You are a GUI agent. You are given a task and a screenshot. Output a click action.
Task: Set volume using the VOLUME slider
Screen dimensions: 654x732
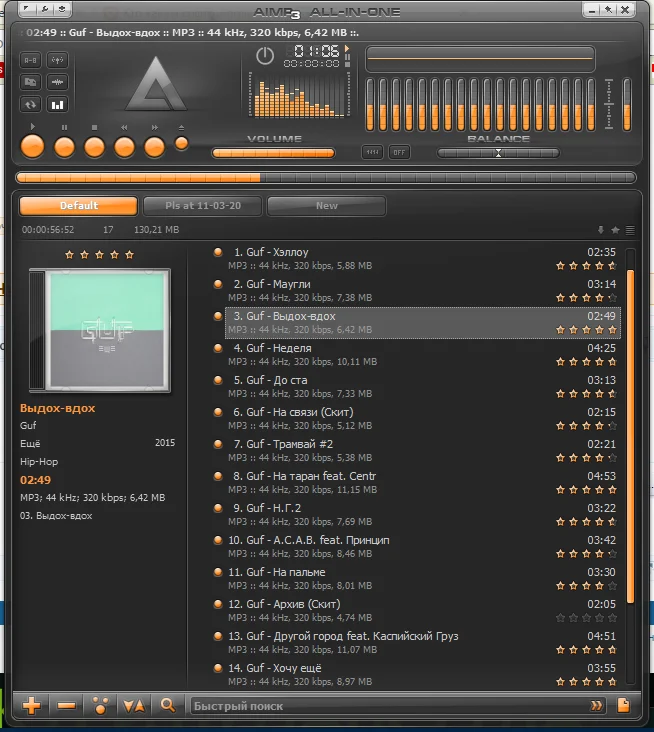click(273, 153)
